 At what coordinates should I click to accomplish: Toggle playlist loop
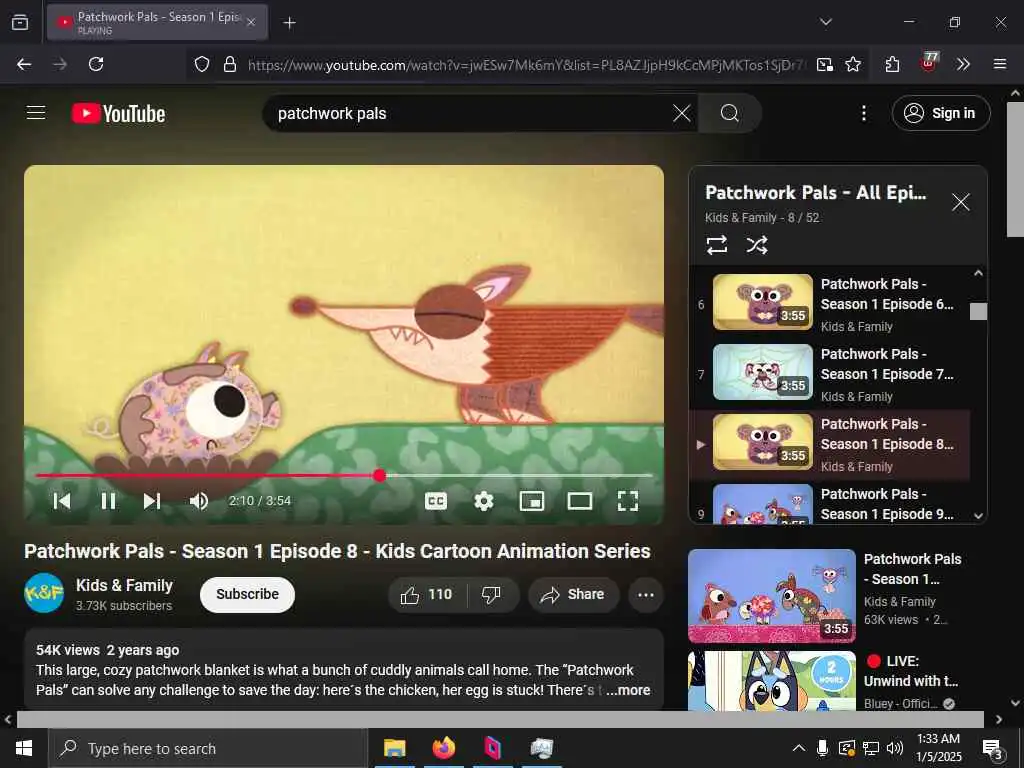(x=716, y=245)
